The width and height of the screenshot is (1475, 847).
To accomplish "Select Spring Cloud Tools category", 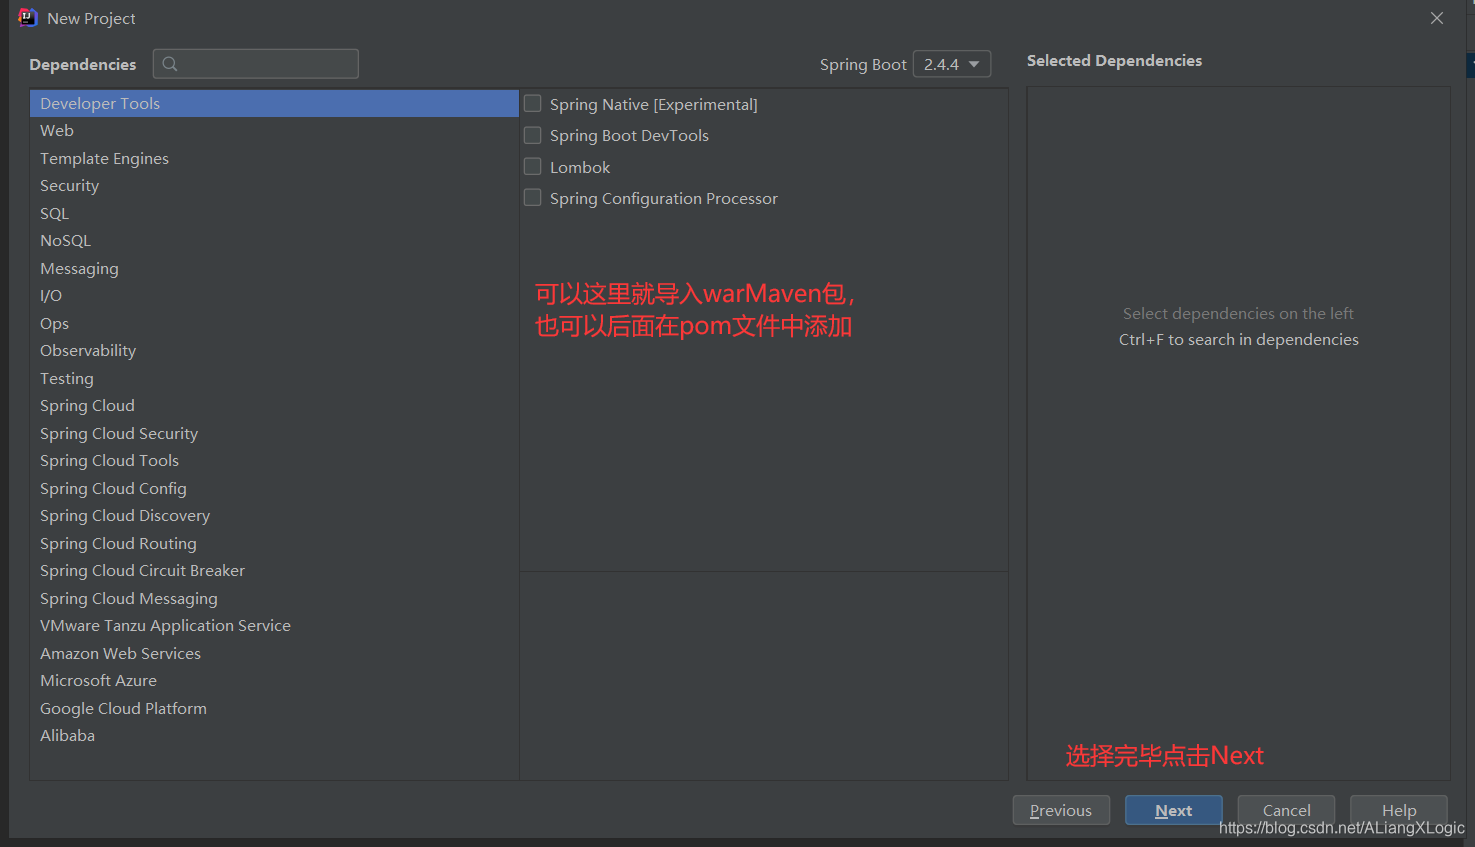I will pos(274,461).
